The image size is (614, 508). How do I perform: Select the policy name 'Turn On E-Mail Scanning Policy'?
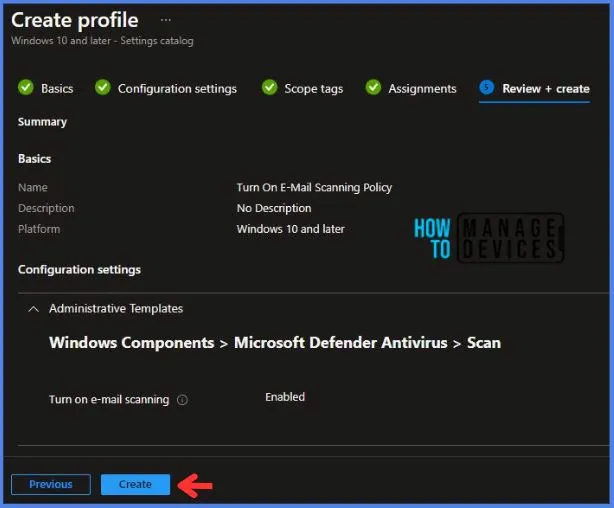314,188
